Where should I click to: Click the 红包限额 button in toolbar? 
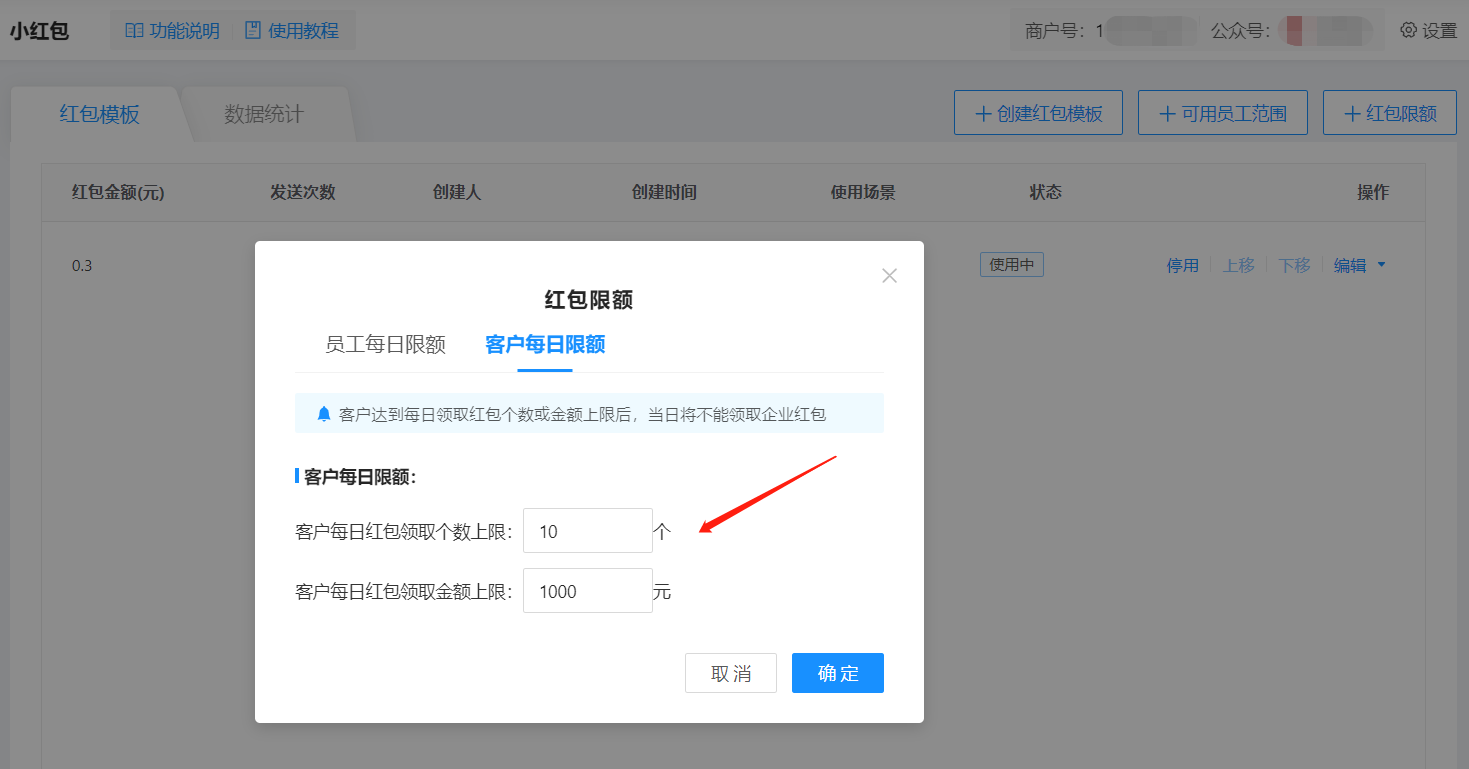pyautogui.click(x=1389, y=113)
